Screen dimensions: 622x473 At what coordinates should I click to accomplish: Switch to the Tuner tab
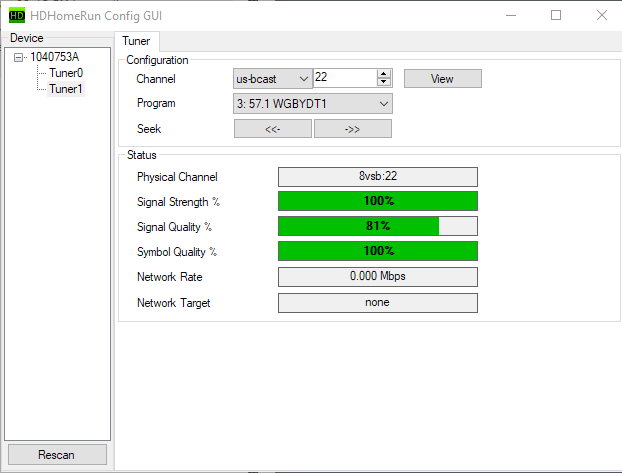tap(135, 40)
